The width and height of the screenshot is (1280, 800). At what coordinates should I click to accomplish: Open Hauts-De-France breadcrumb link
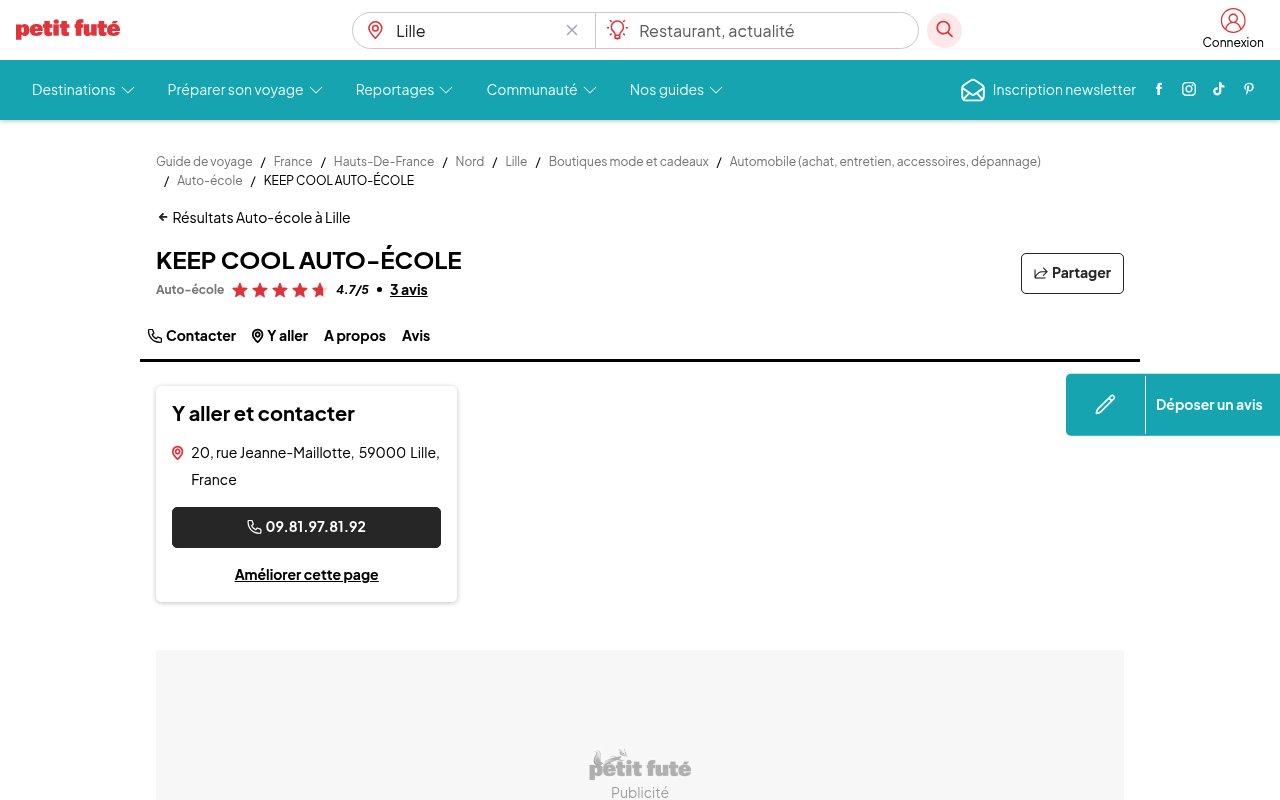click(384, 161)
